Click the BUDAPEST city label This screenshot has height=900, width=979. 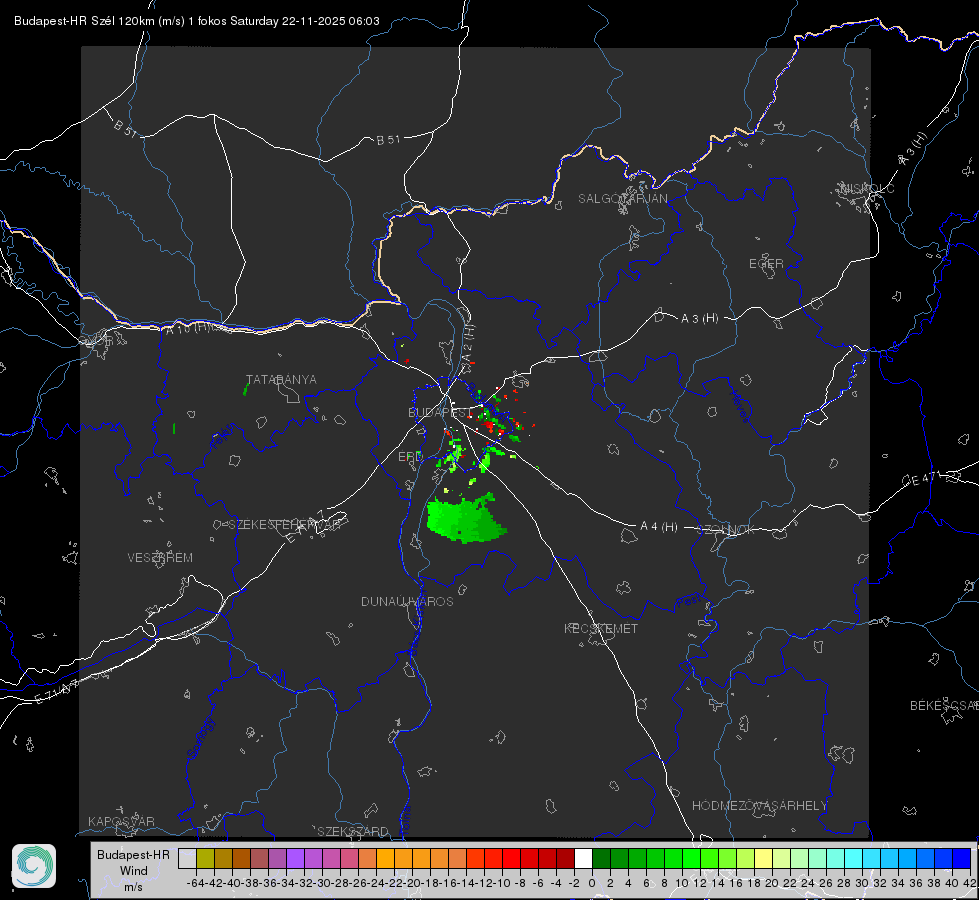[440, 413]
